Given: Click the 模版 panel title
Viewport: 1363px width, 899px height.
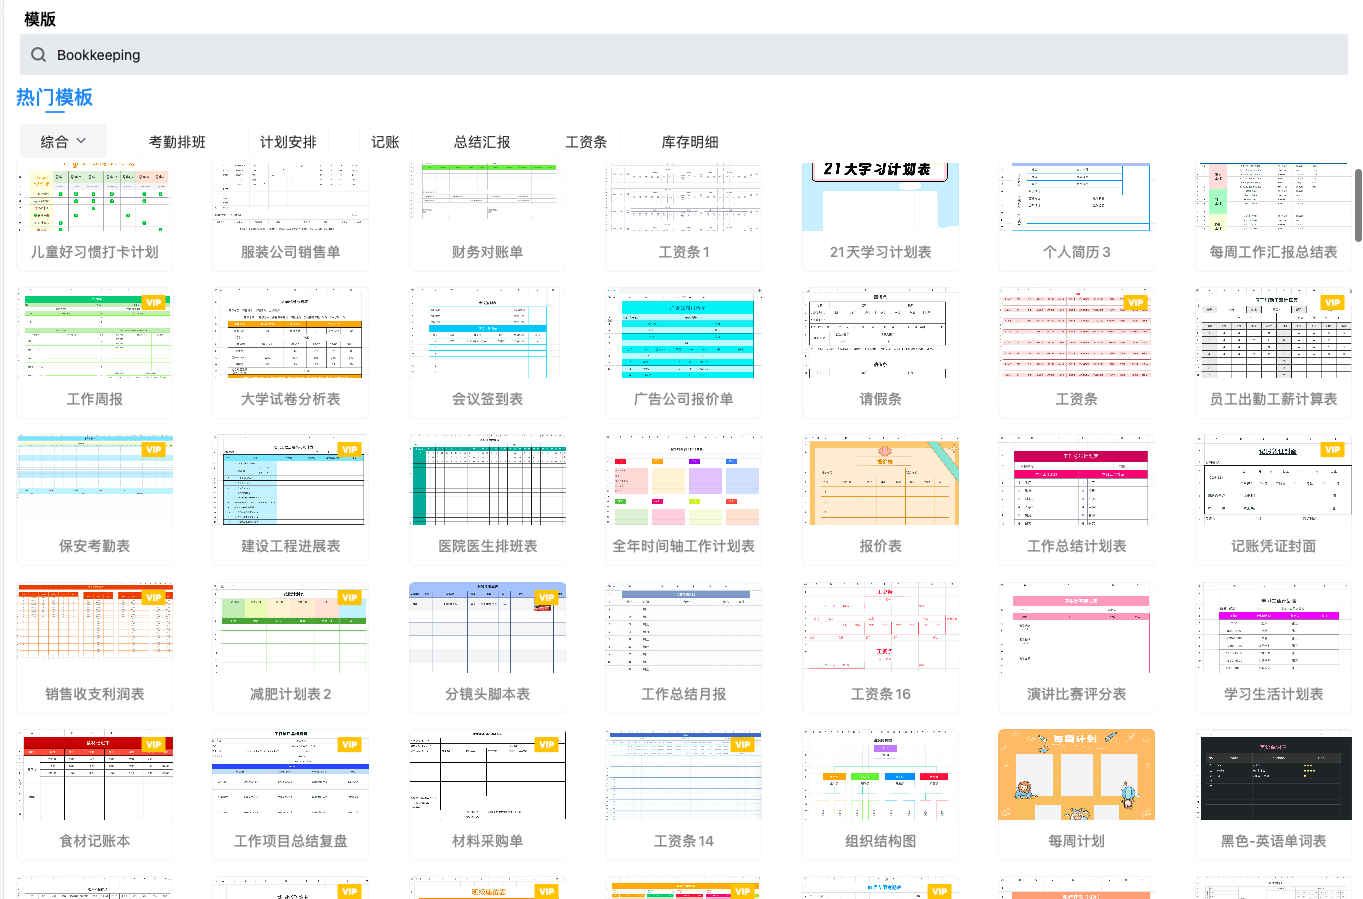Looking at the screenshot, I should pyautogui.click(x=40, y=19).
